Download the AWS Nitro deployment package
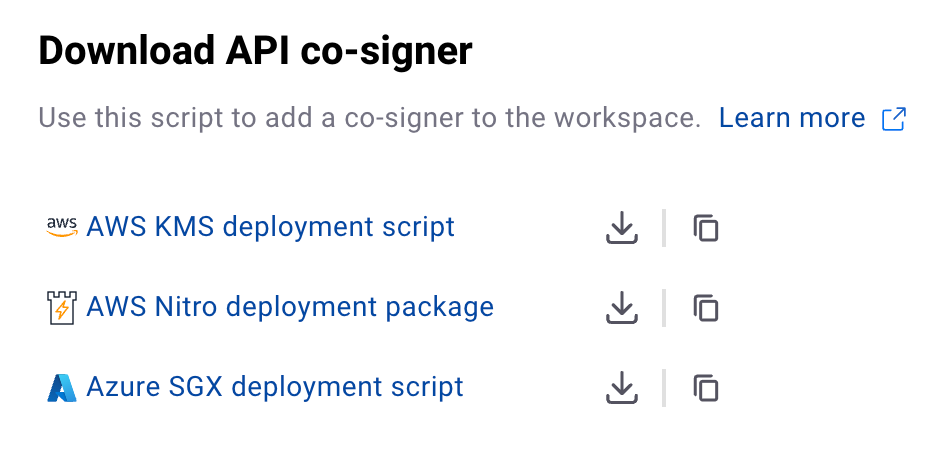Viewport: 948px width, 452px height. (622, 308)
